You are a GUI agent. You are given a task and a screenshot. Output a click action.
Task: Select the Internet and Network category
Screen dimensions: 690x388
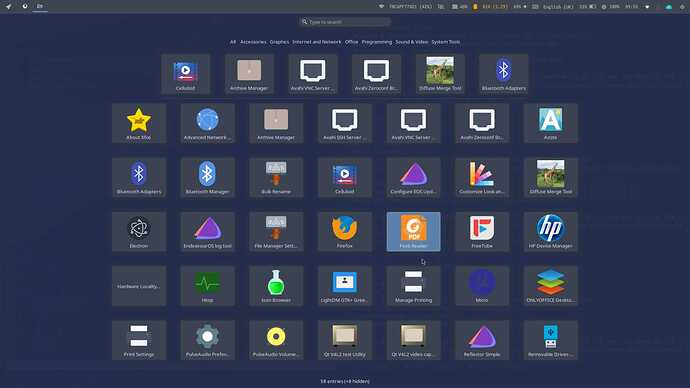pyautogui.click(x=317, y=42)
